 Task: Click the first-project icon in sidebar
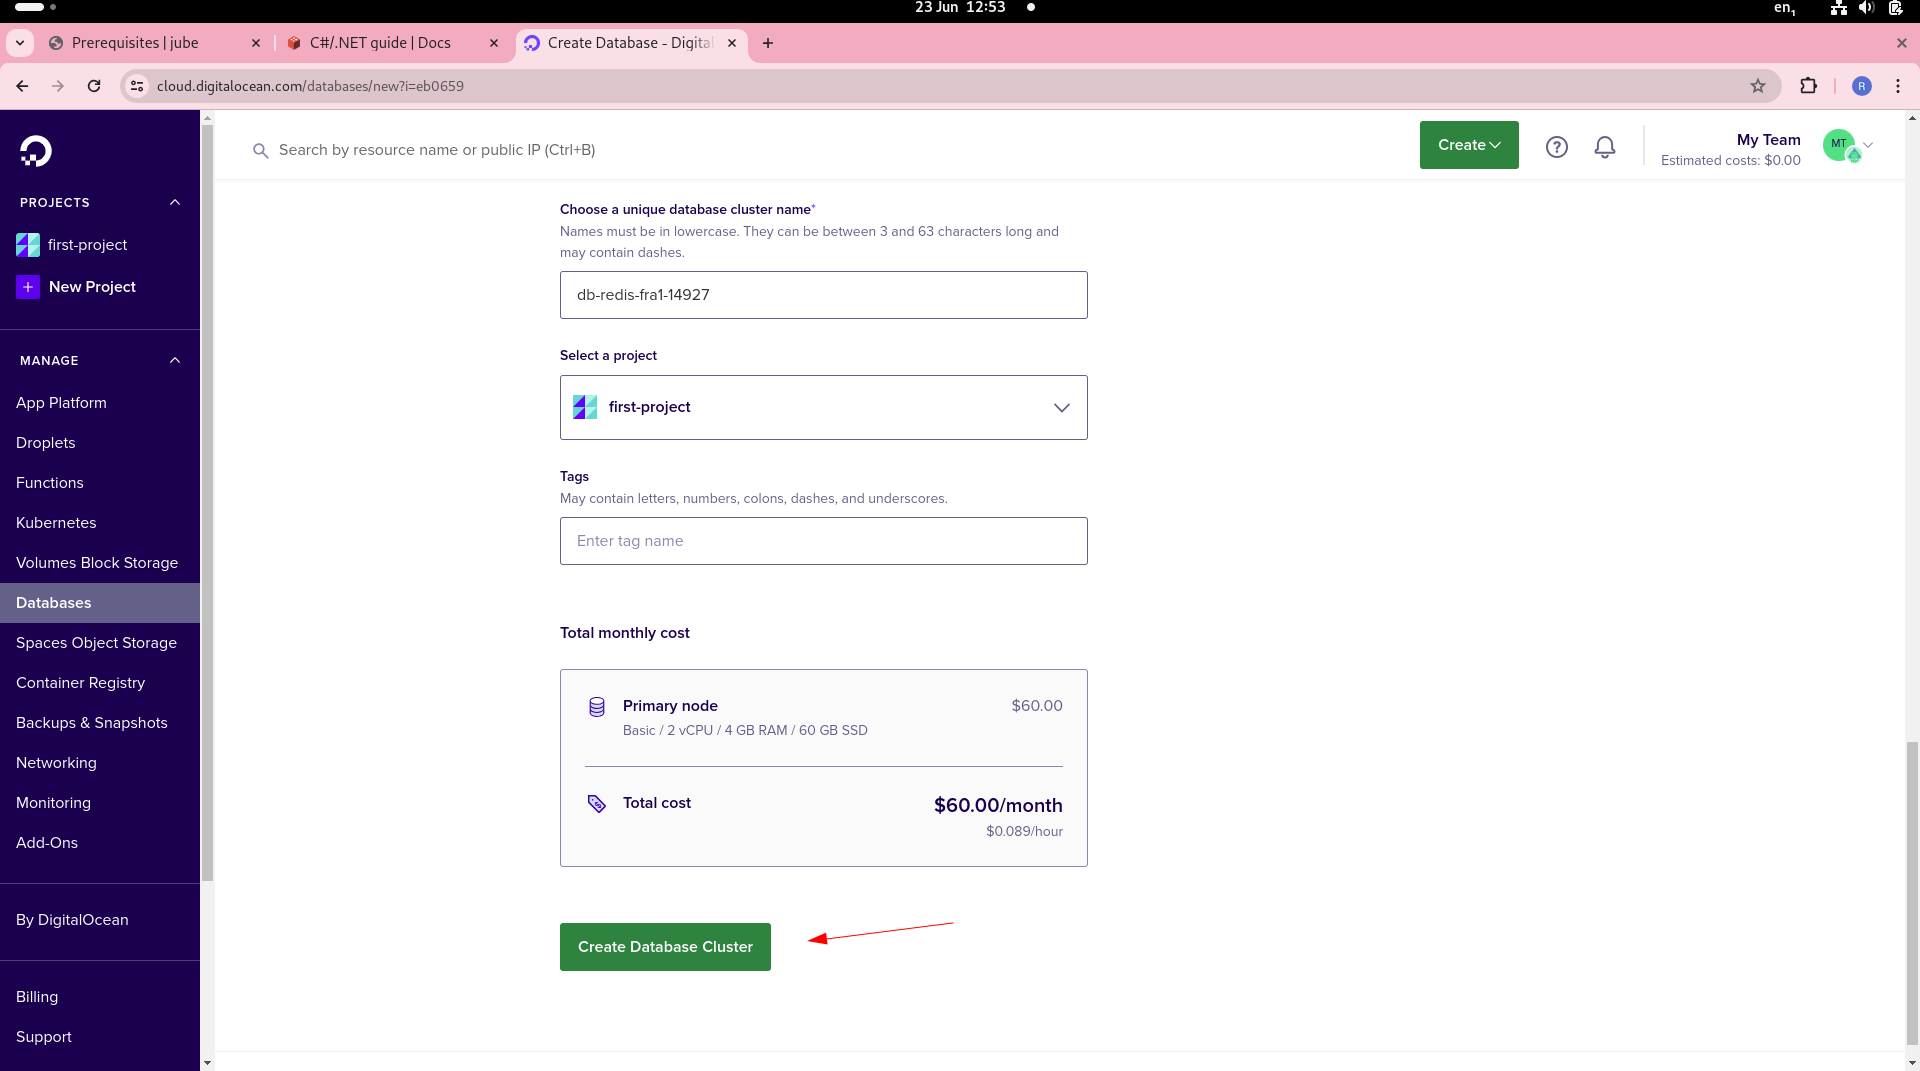click(x=28, y=245)
